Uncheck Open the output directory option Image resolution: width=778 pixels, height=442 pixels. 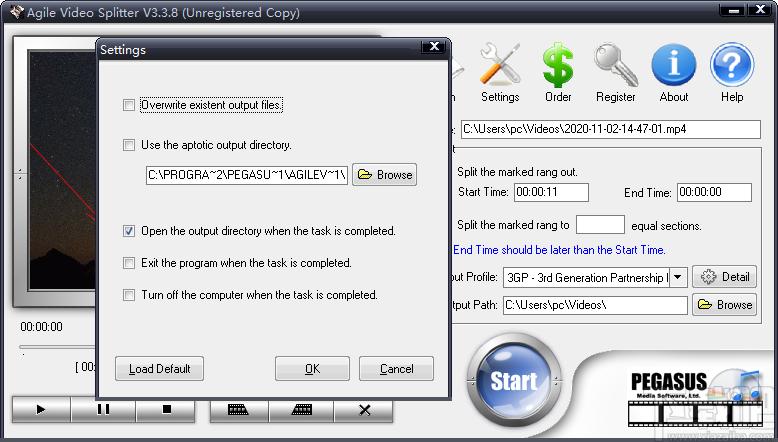129,231
